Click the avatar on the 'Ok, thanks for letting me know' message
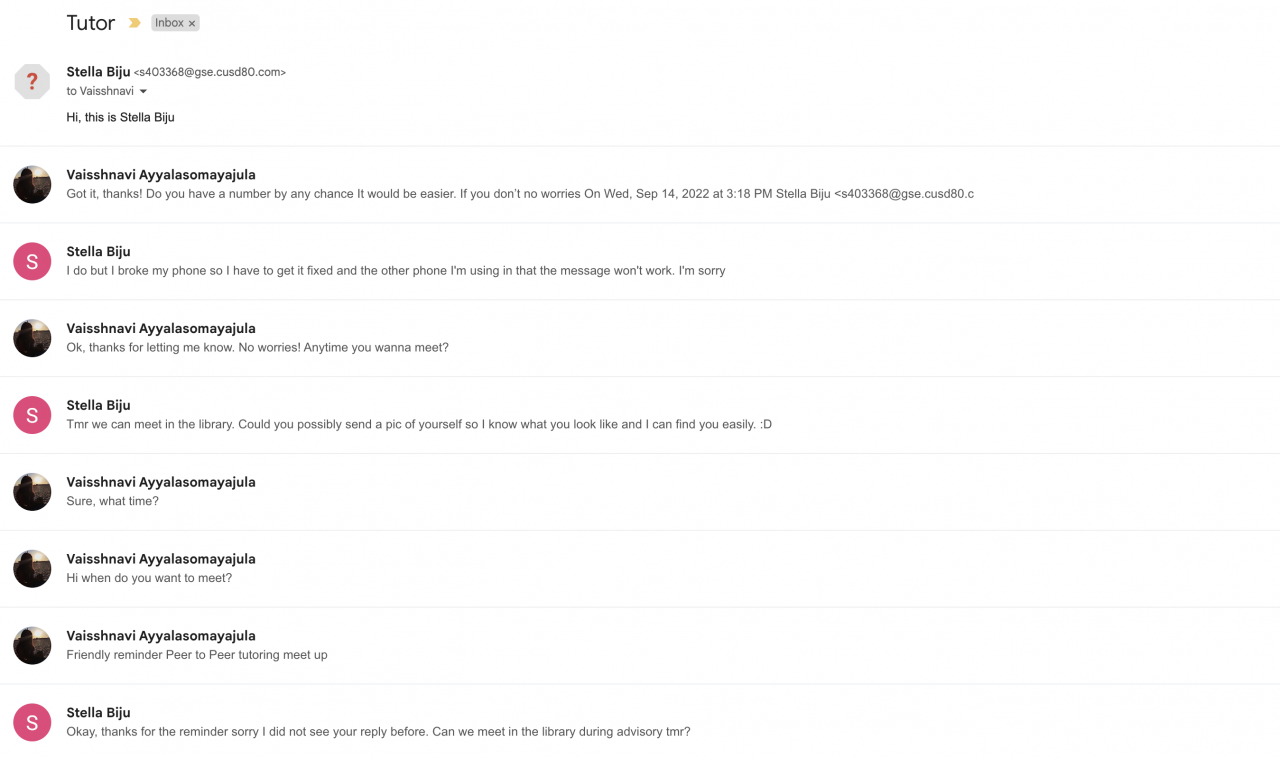Screen dimensions: 1280x758 pos(32,339)
